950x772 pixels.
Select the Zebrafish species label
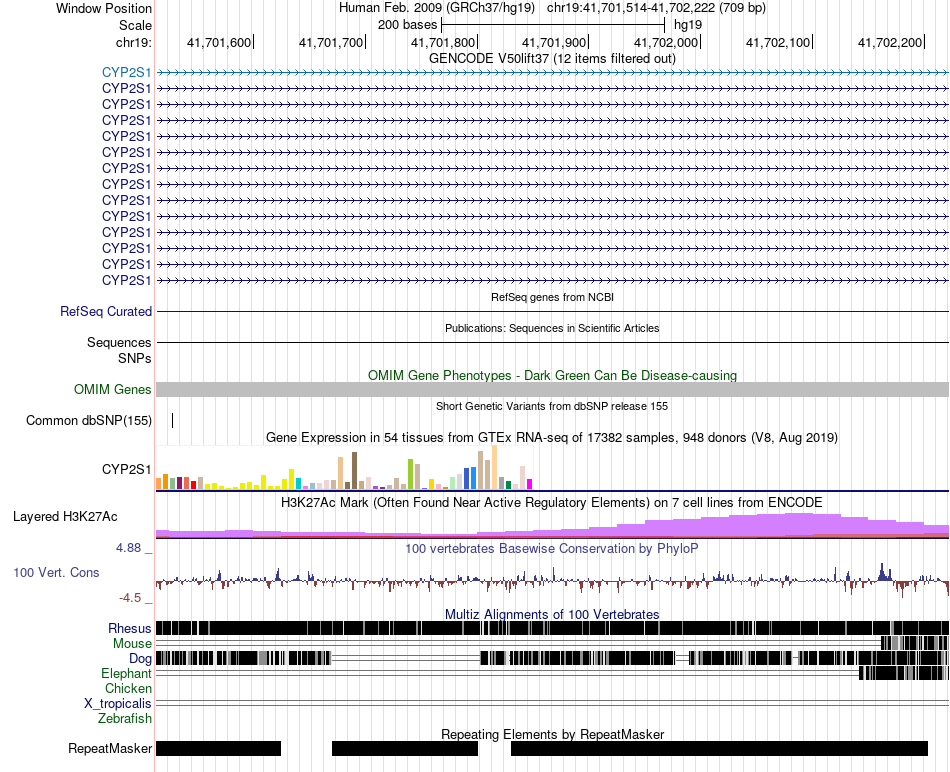[125, 719]
